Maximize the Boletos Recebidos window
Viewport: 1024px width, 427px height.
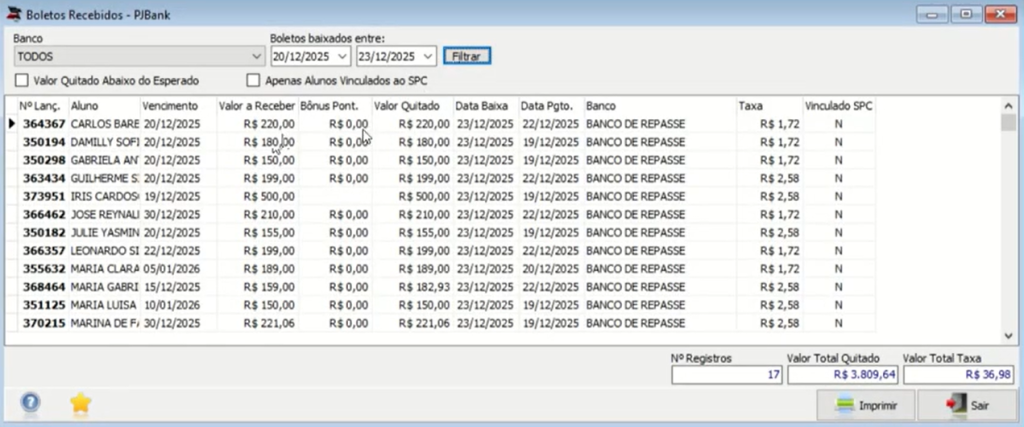pos(966,14)
